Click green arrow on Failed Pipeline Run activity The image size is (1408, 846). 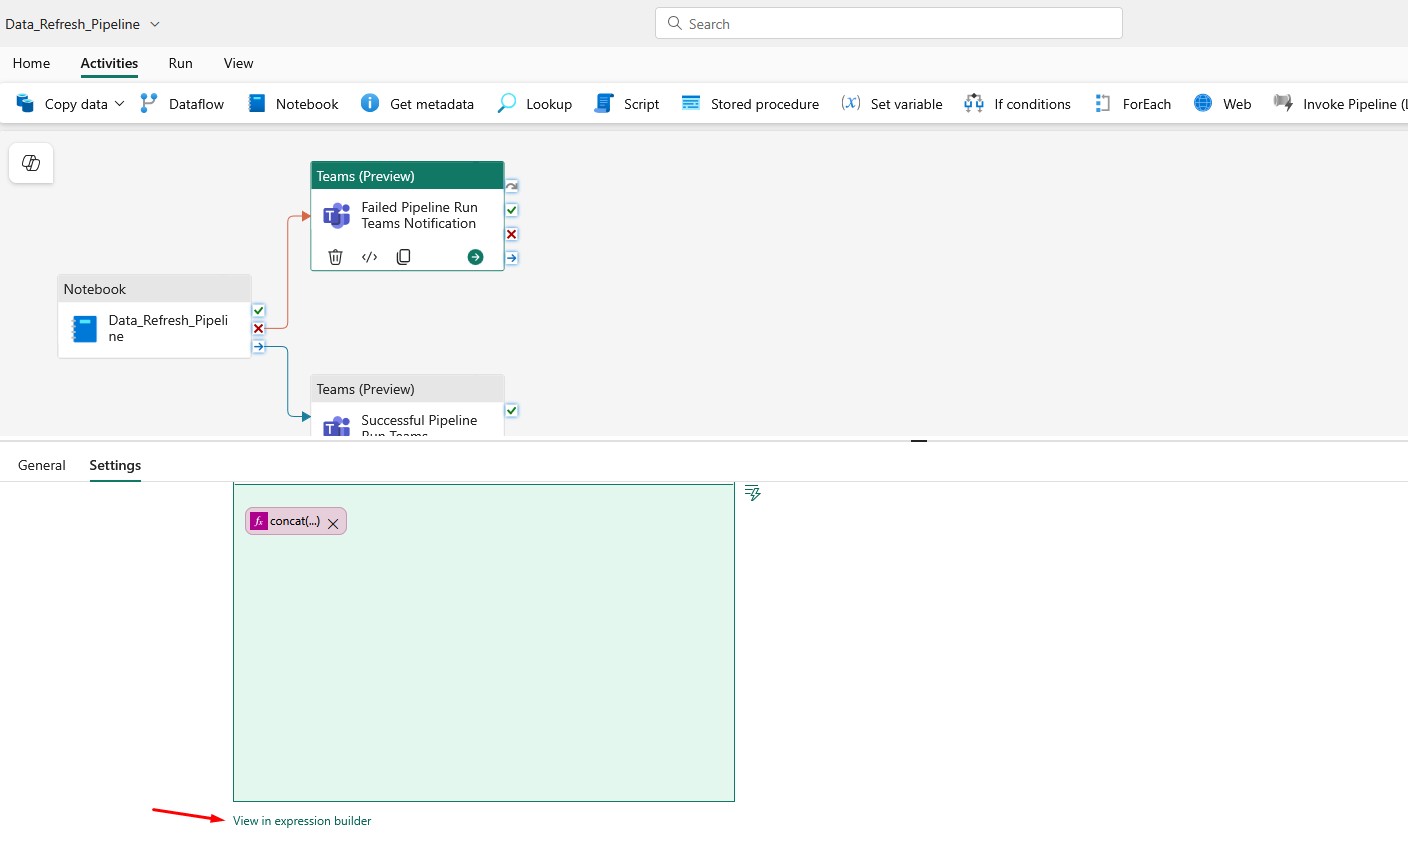pyautogui.click(x=475, y=257)
